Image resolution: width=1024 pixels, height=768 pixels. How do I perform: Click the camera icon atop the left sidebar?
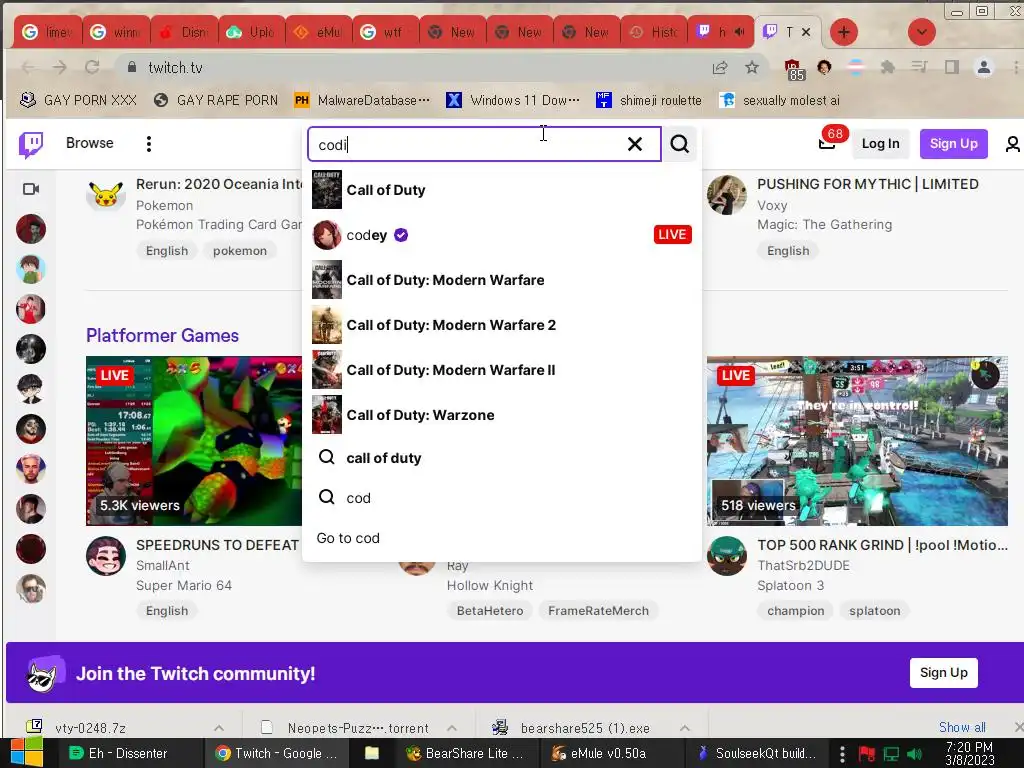pyautogui.click(x=31, y=189)
